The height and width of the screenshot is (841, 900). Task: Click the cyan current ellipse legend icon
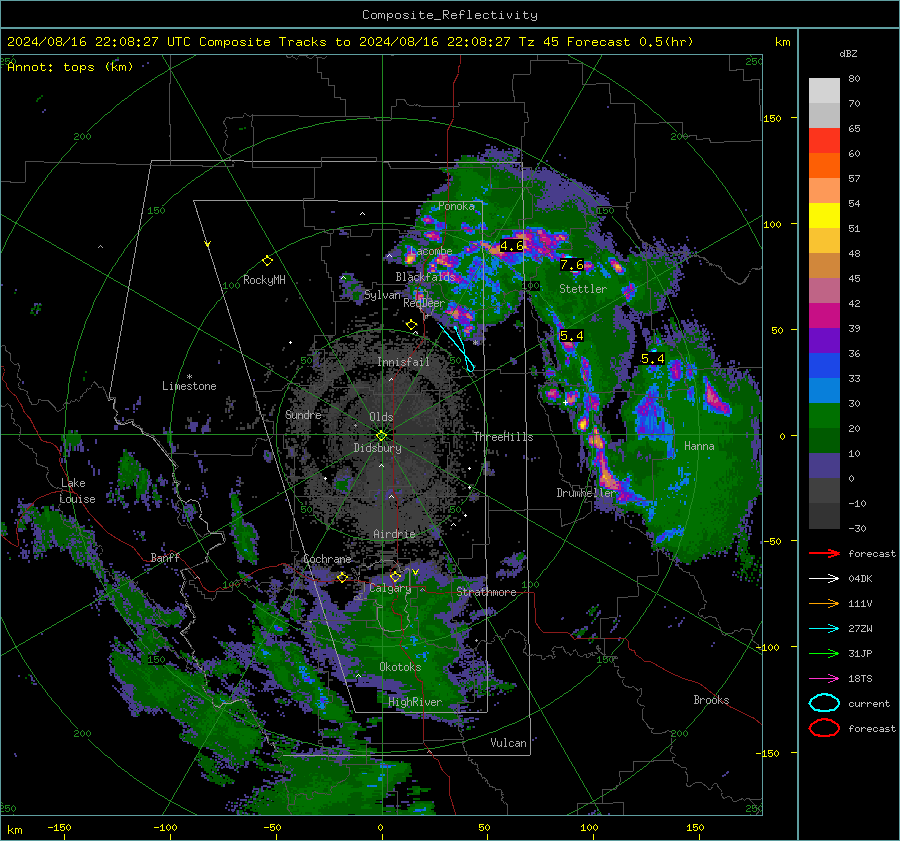824,703
